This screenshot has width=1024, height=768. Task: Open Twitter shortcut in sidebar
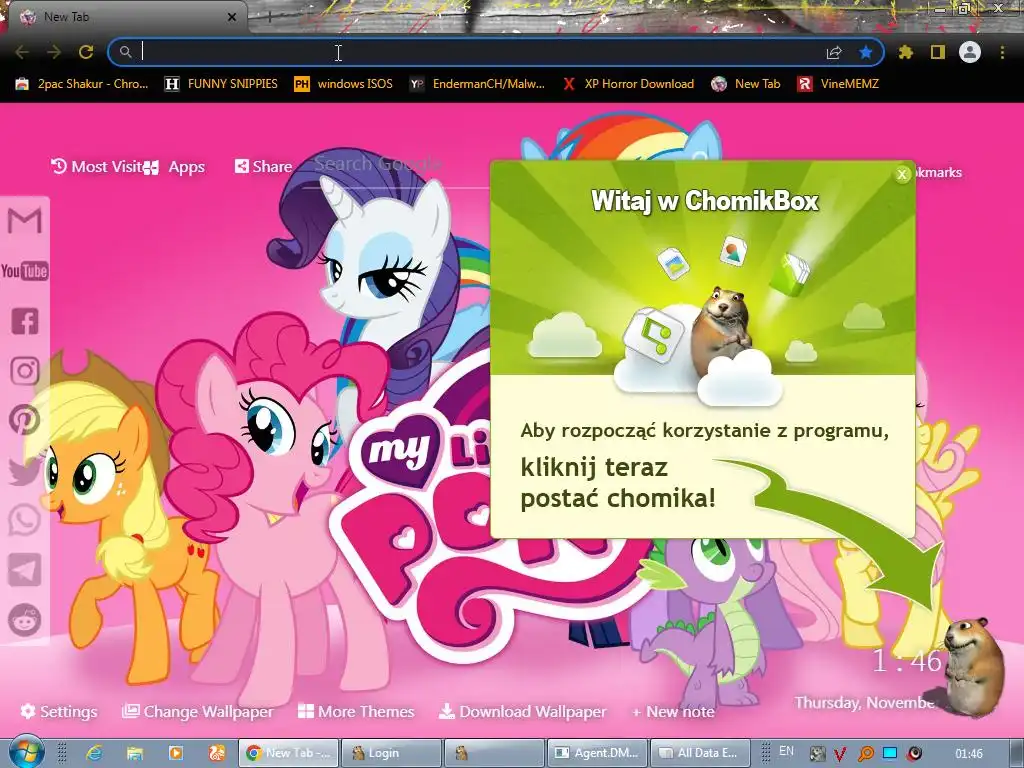25,470
